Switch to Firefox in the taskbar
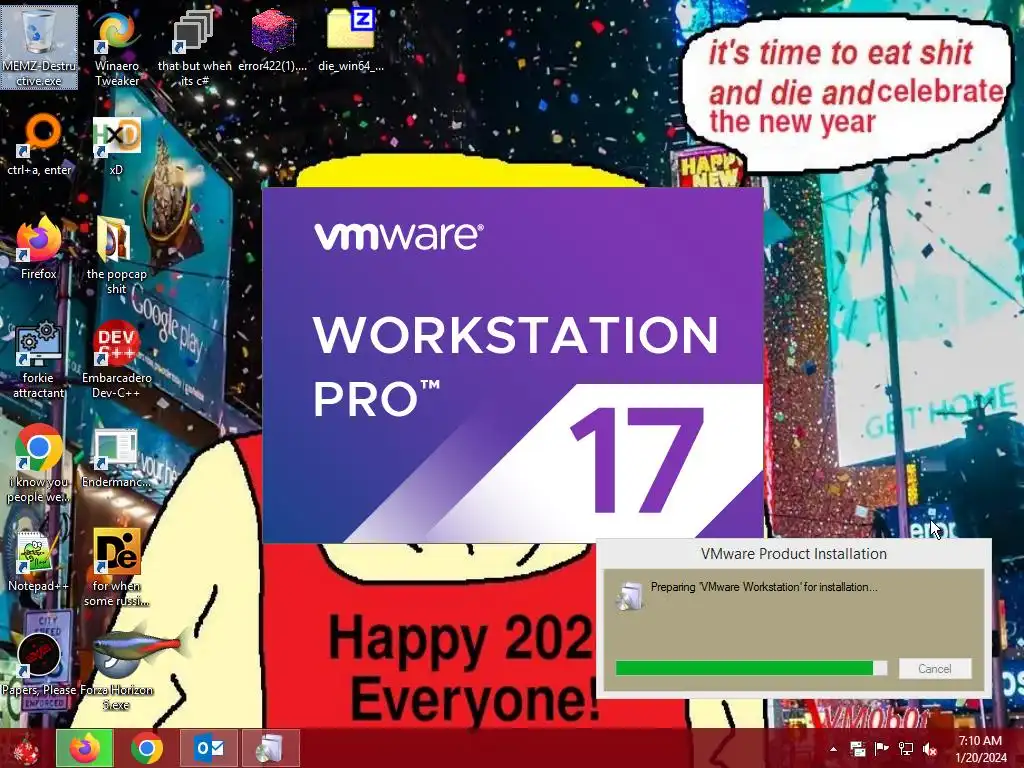The image size is (1024, 768). click(84, 748)
